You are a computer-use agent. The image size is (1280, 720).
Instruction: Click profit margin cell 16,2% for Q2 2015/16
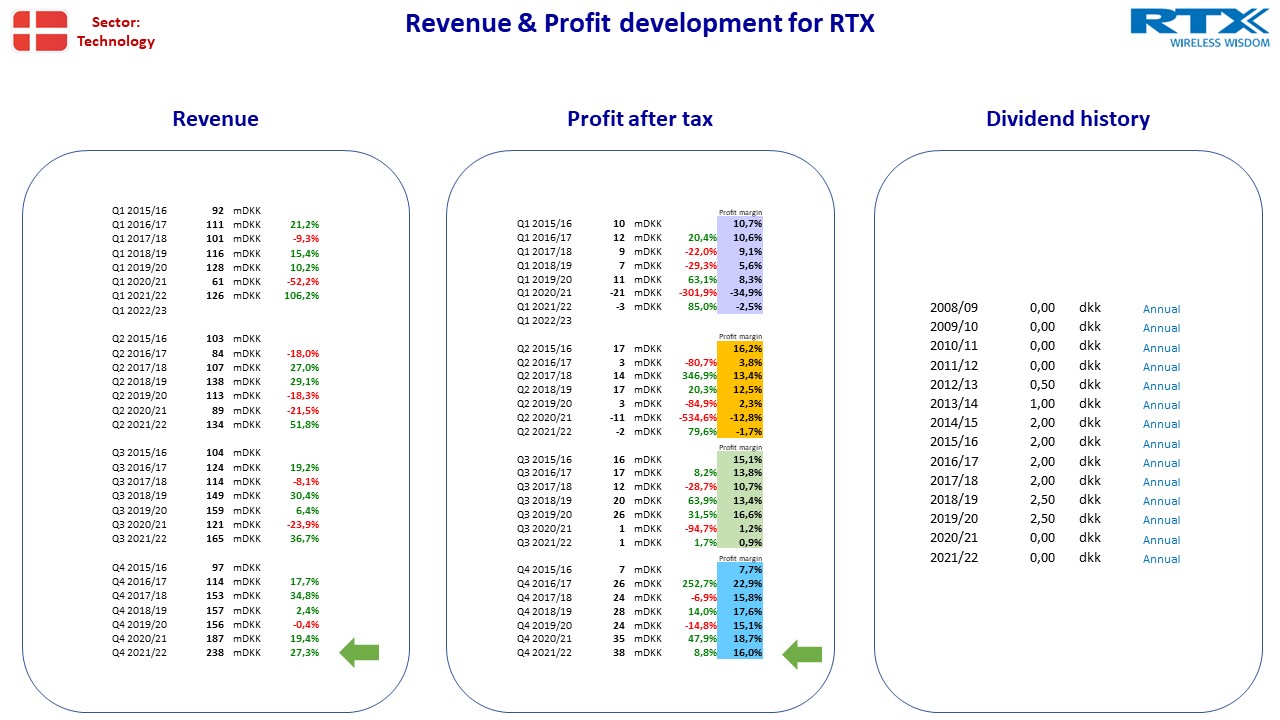click(x=740, y=349)
